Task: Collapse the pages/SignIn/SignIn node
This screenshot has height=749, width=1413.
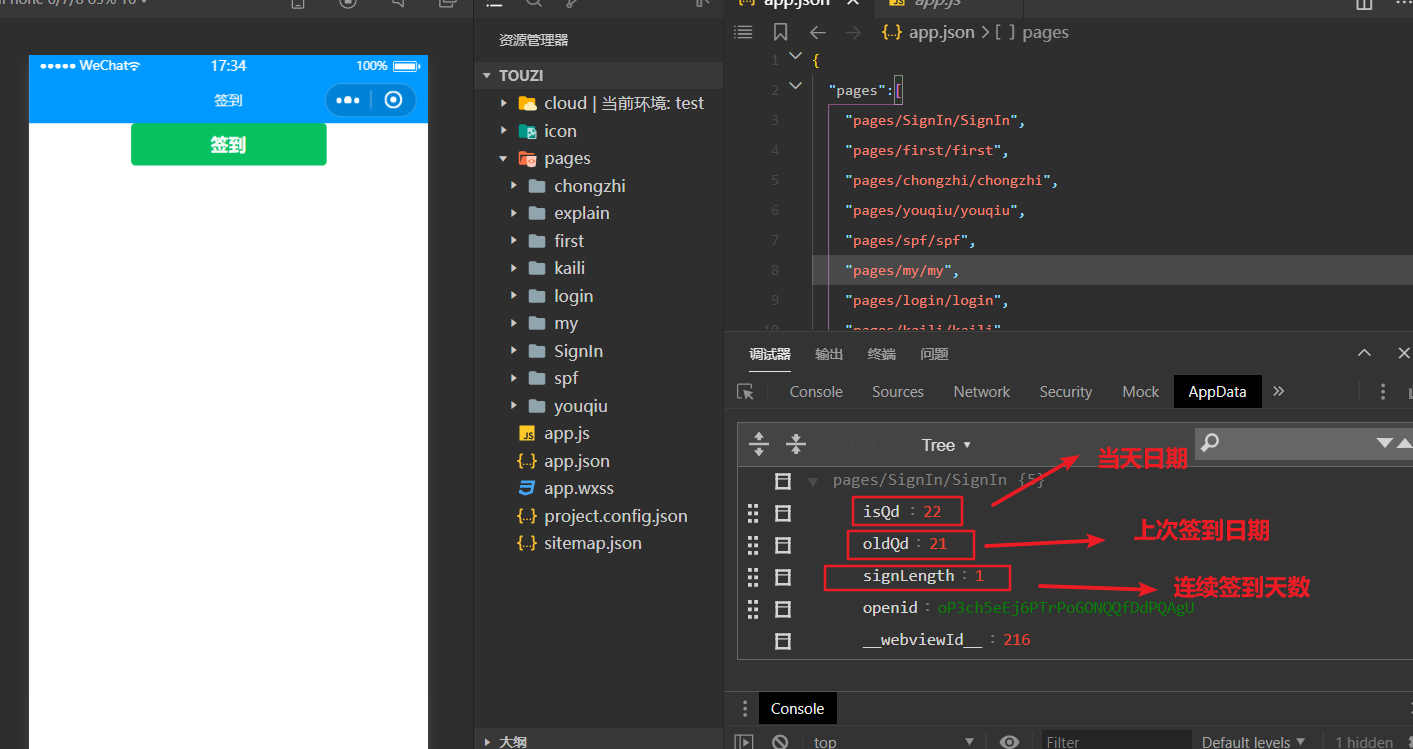Action: pyautogui.click(x=813, y=482)
